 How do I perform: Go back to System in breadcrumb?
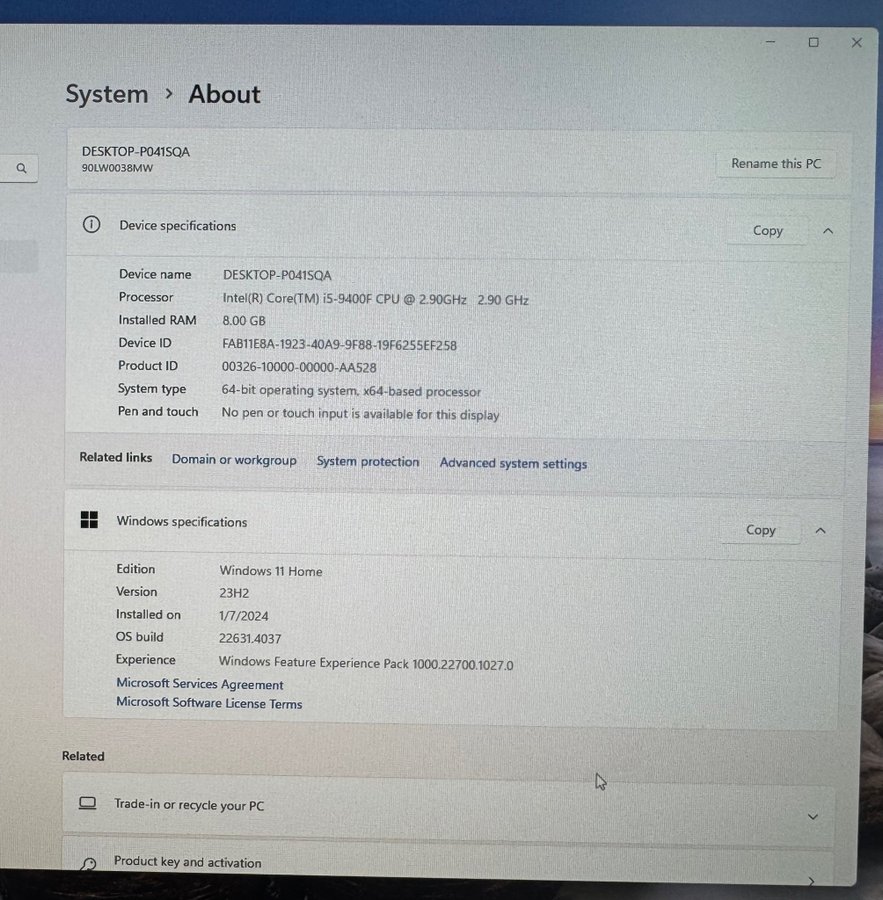tap(106, 94)
